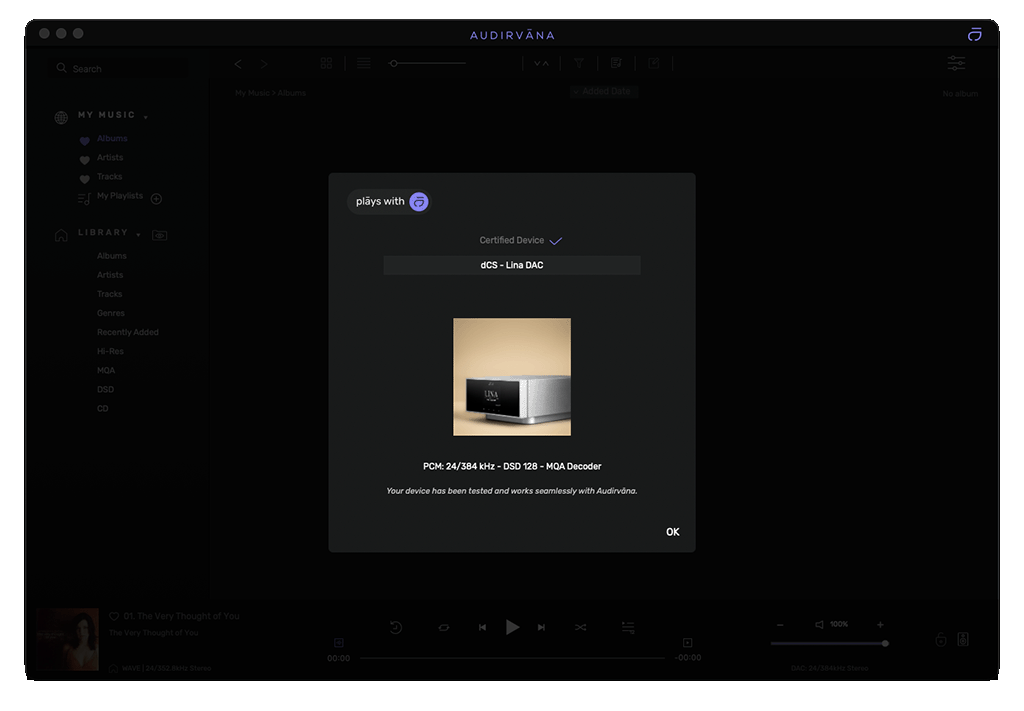This screenshot has height=711, width=1024.
Task: Click the Search field in sidebar
Action: [x=120, y=68]
